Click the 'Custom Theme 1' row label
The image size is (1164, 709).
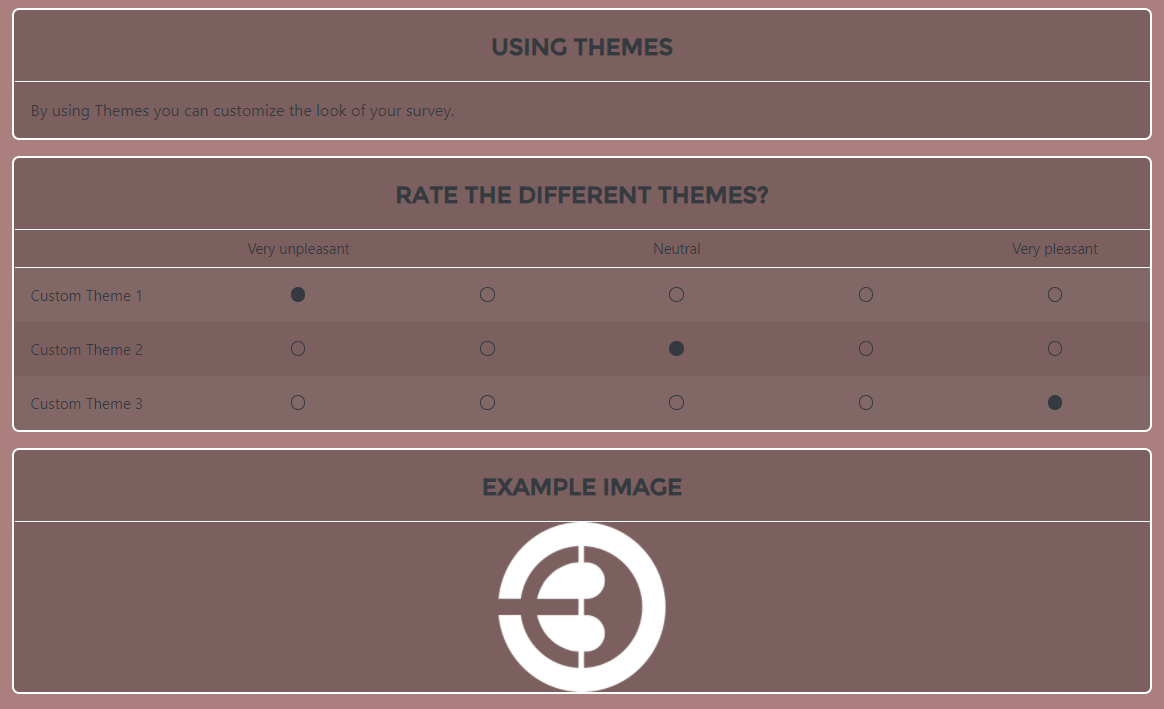pyautogui.click(x=86, y=295)
